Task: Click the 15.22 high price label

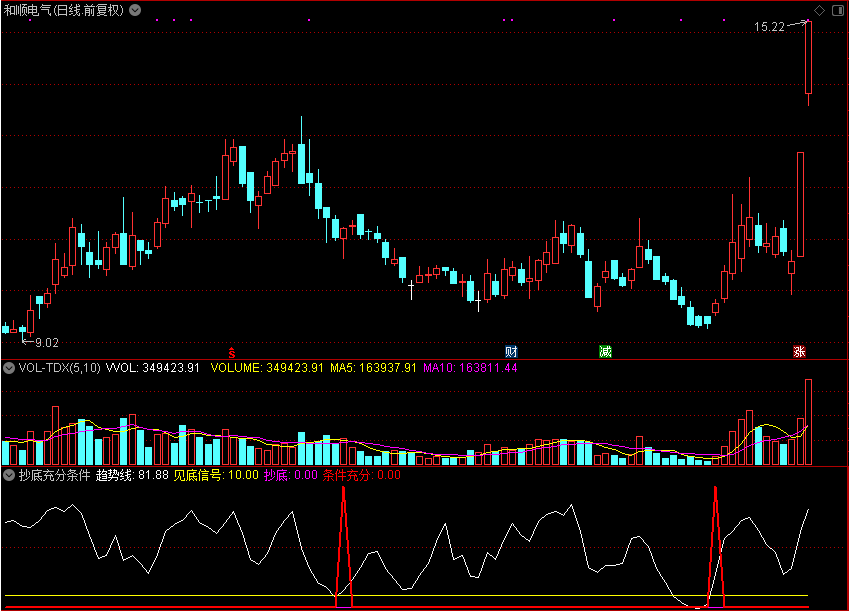Action: (769, 27)
